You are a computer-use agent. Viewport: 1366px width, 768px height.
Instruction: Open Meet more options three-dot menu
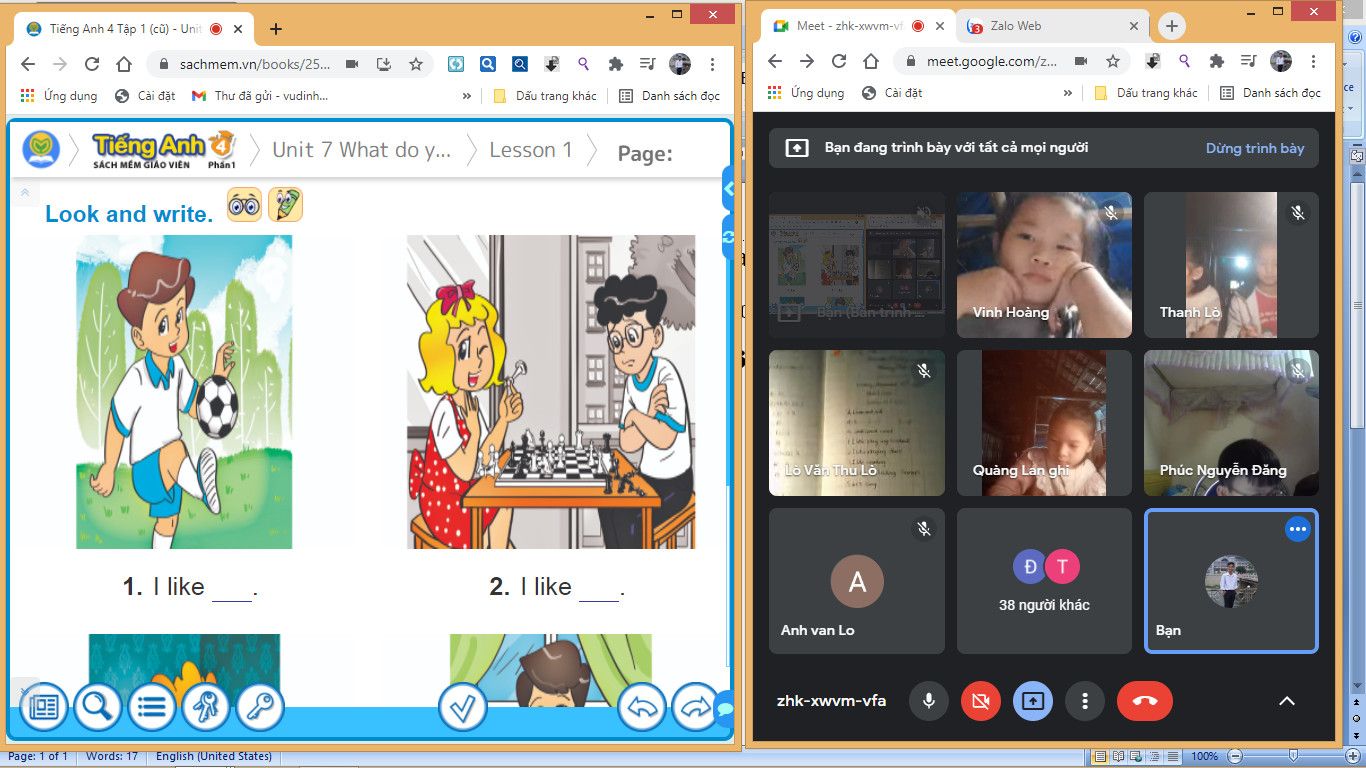[x=1084, y=701]
